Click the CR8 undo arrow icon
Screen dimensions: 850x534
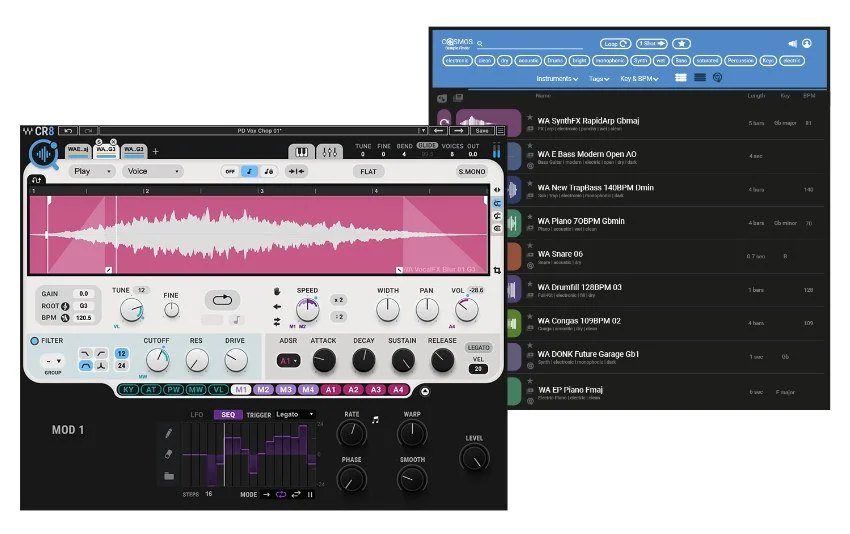68,131
